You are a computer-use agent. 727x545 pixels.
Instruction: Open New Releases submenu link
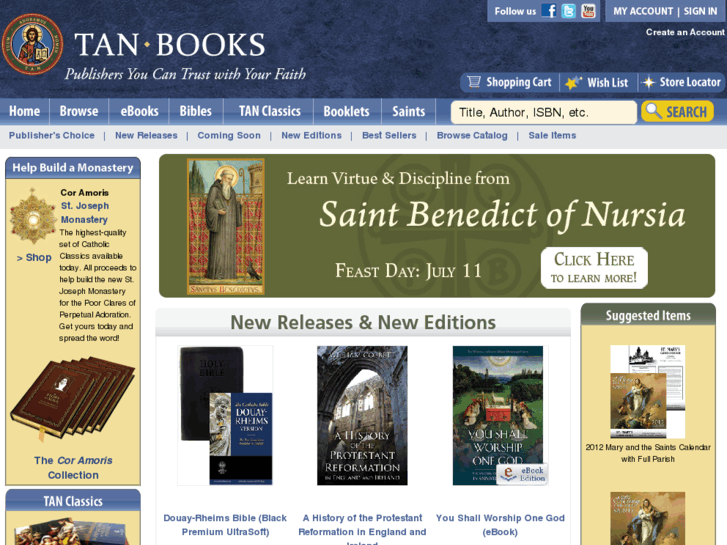tap(146, 135)
